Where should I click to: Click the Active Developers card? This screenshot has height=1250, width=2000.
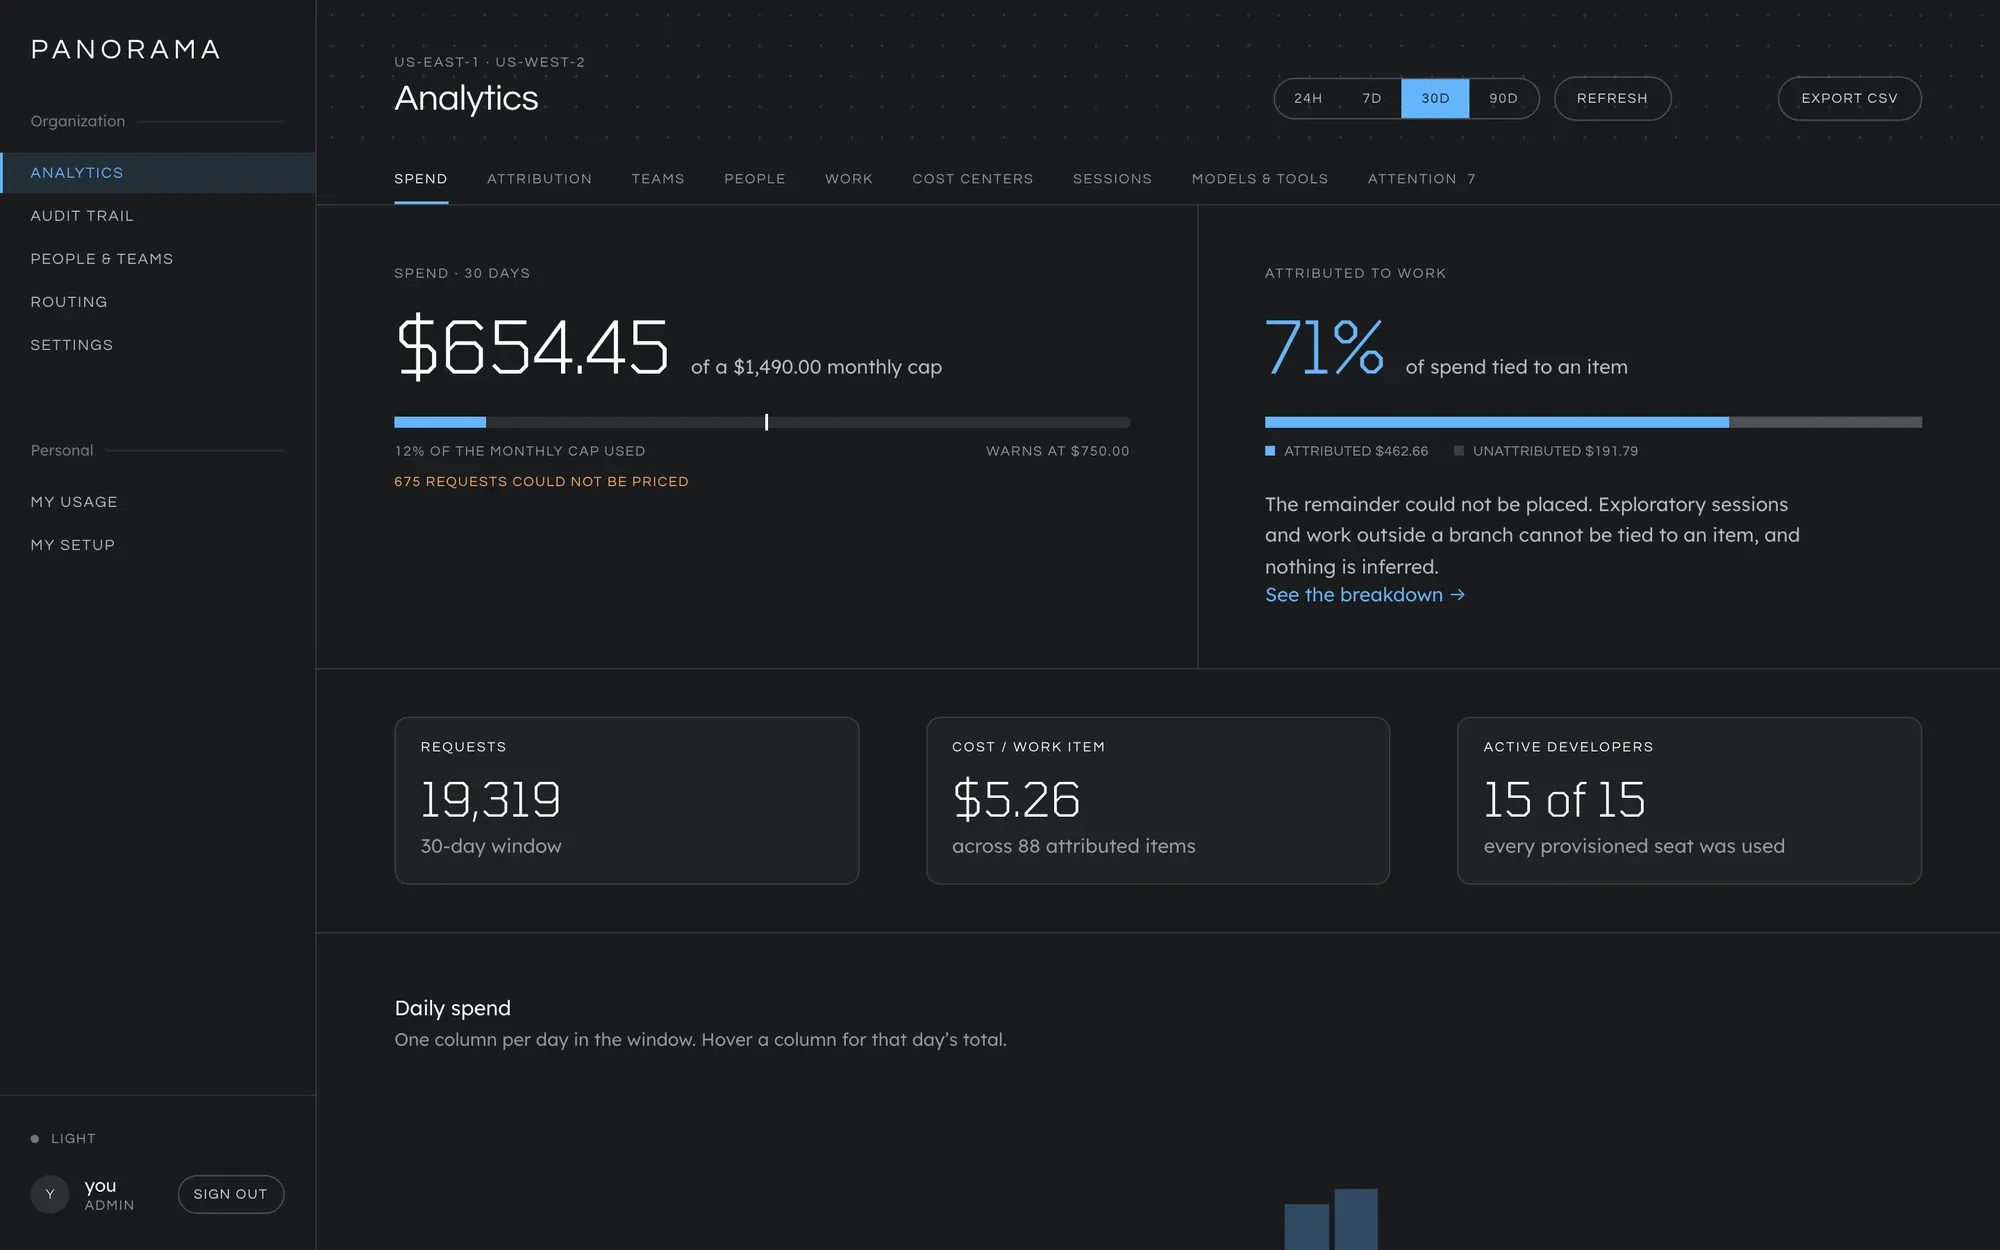1689,800
